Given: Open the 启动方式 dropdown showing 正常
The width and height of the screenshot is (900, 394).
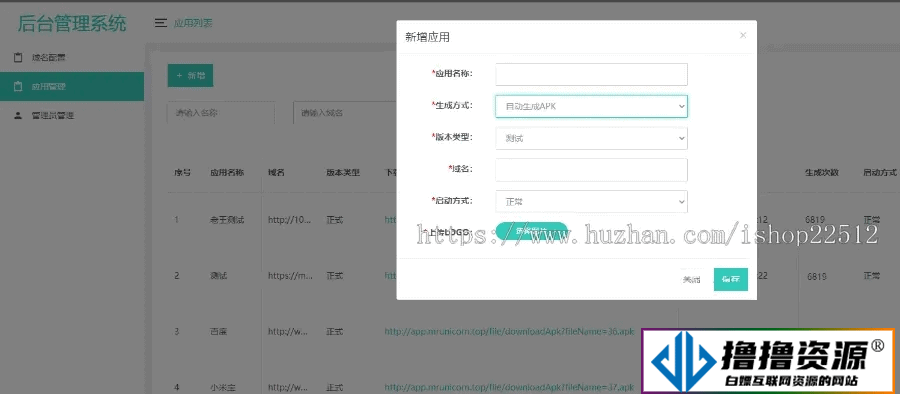Looking at the screenshot, I should click(591, 202).
